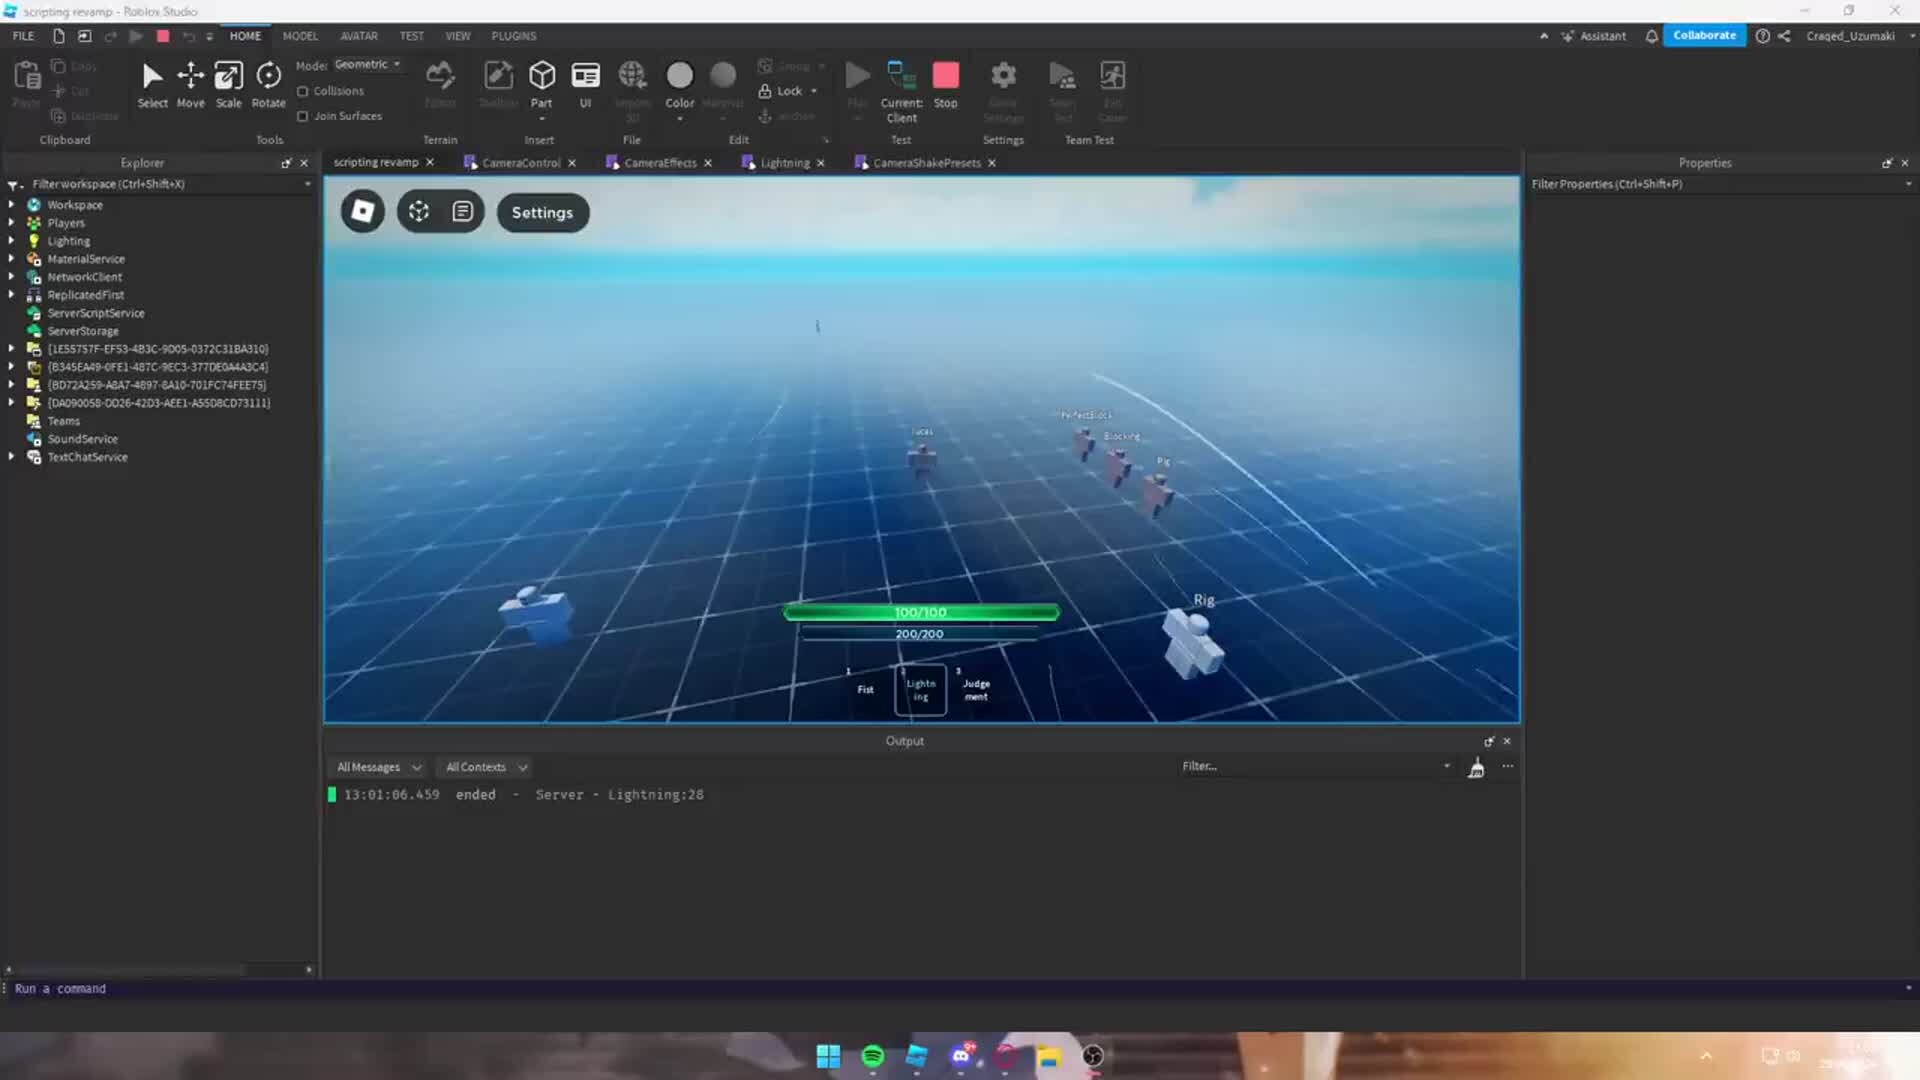The height and width of the screenshot is (1080, 1920).
Task: Open the UI insert tool
Action: (586, 85)
